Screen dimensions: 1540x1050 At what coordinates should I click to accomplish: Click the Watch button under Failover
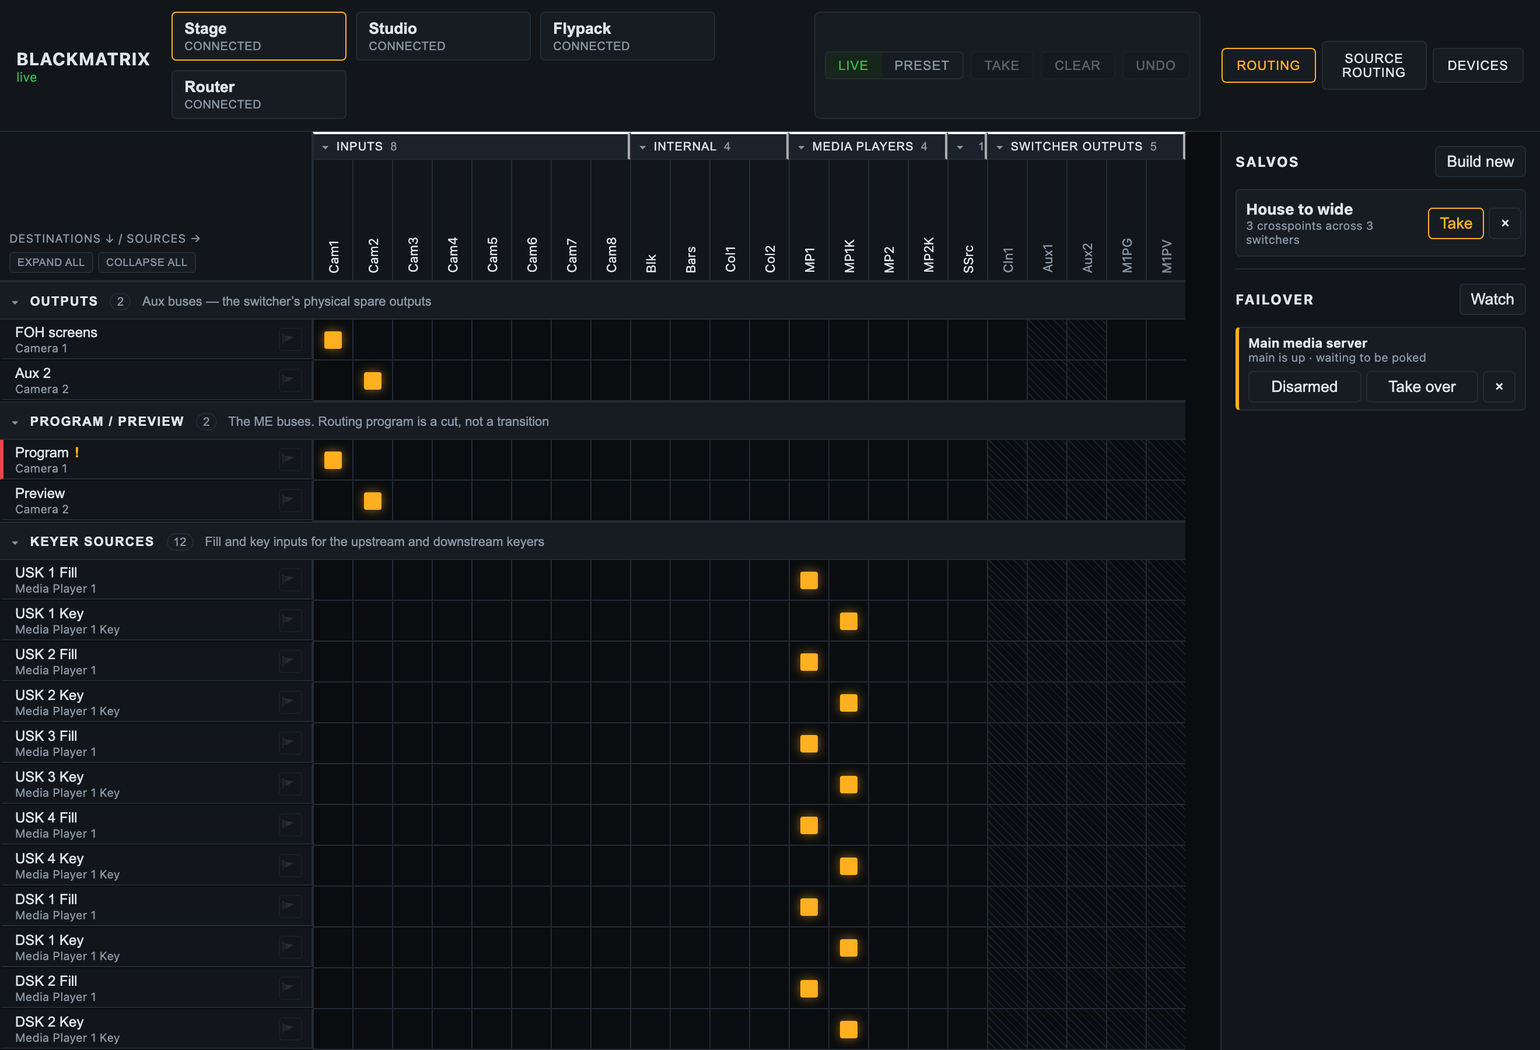point(1491,299)
